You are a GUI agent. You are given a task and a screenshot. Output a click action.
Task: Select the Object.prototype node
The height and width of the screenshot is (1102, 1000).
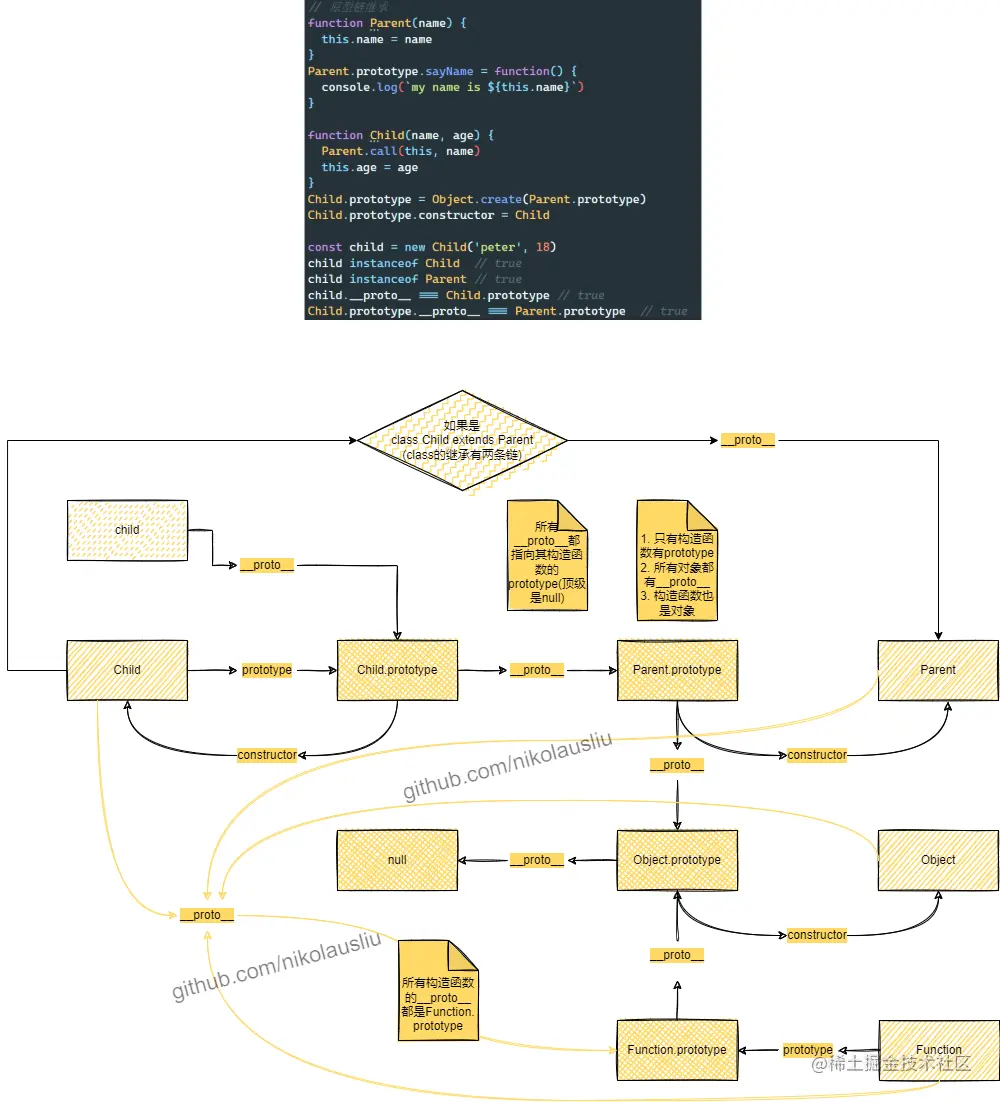coord(677,860)
